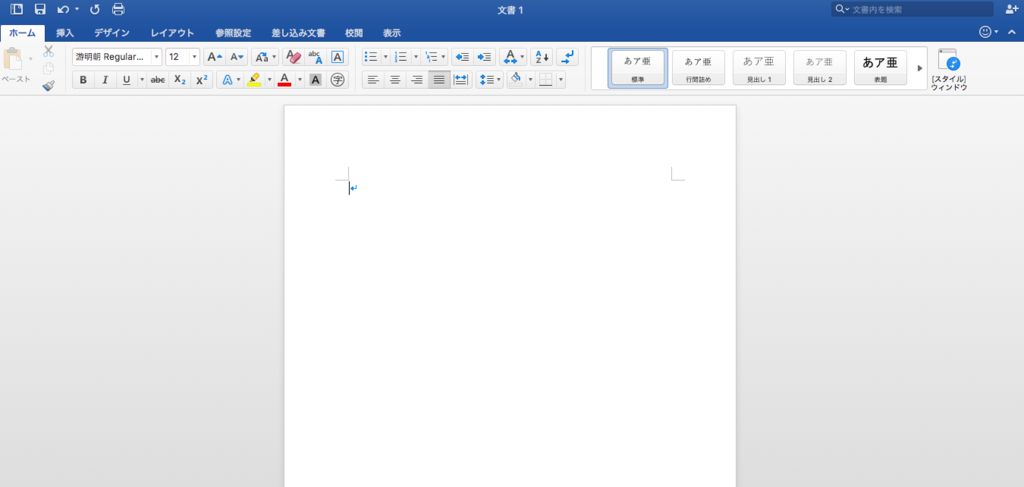Toggle strikethrough abc formatting

[158, 80]
